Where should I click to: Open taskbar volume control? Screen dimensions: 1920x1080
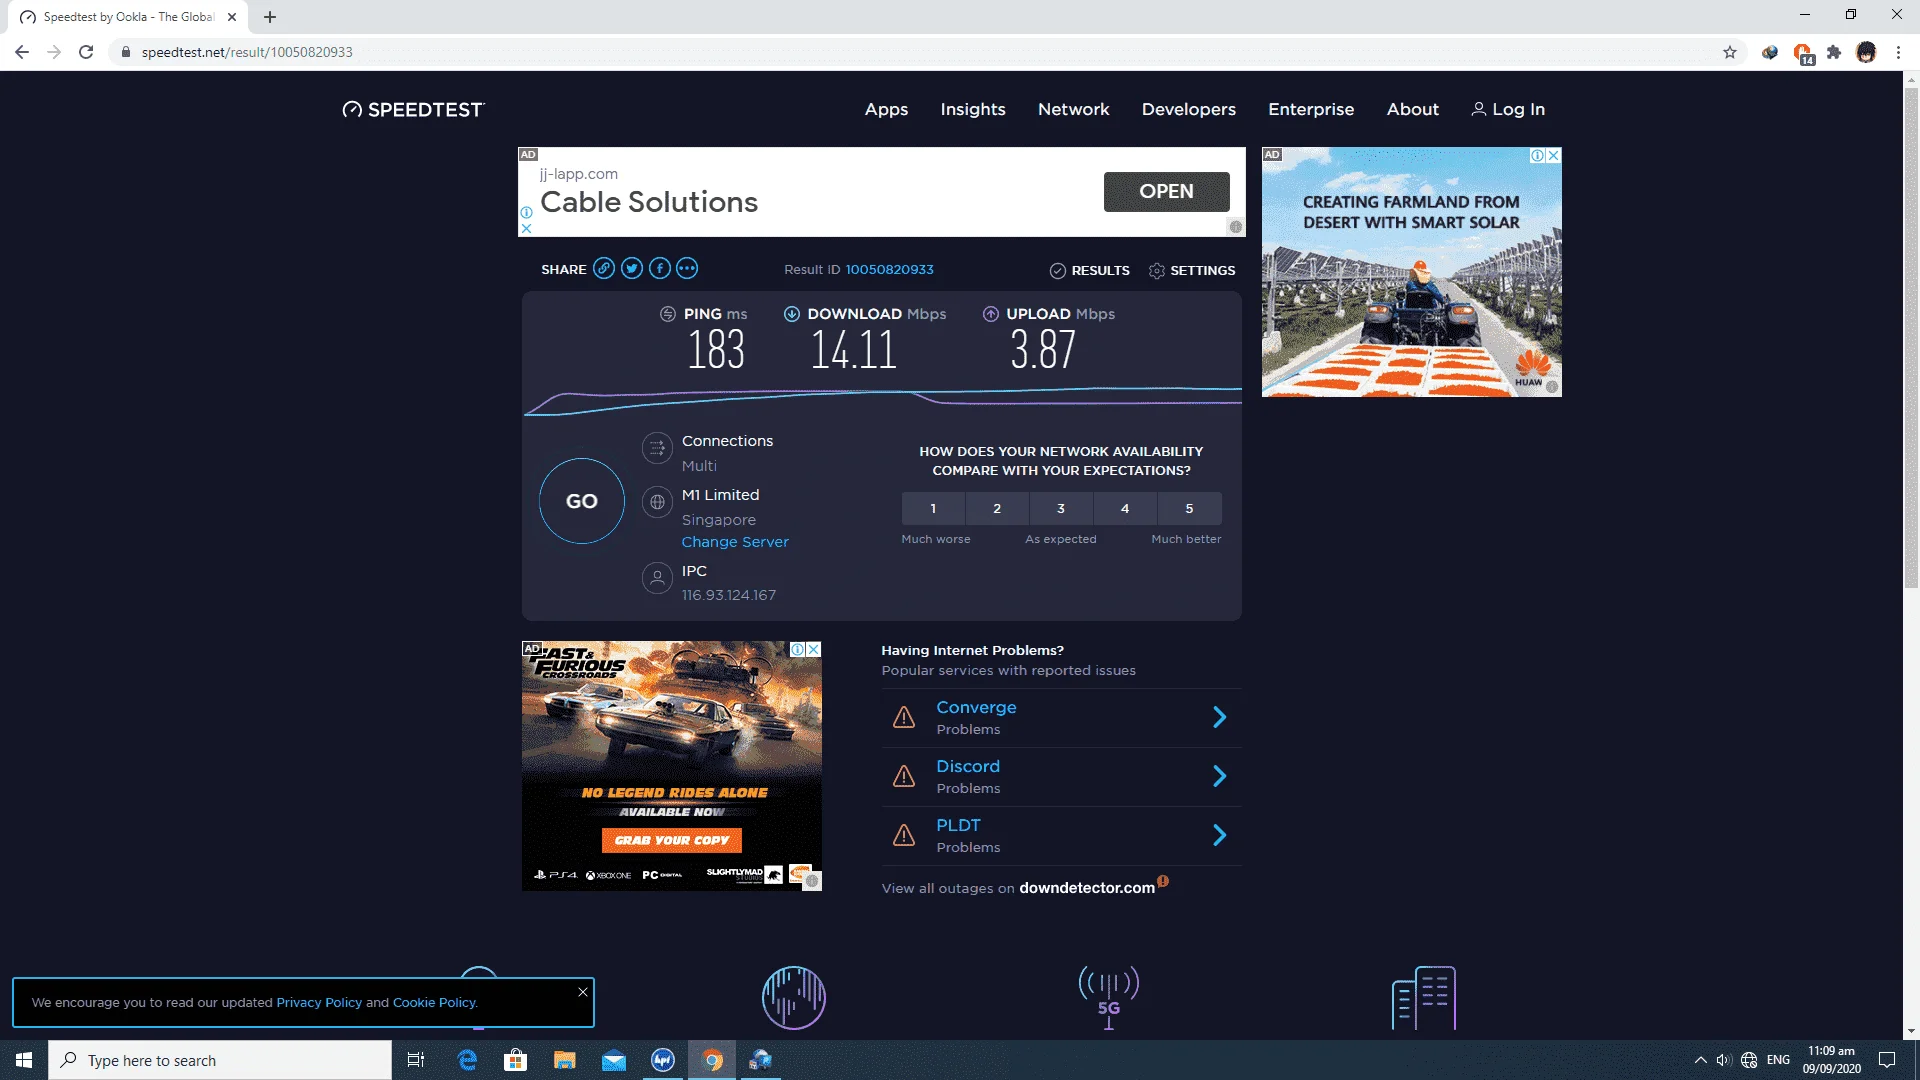(1723, 1060)
